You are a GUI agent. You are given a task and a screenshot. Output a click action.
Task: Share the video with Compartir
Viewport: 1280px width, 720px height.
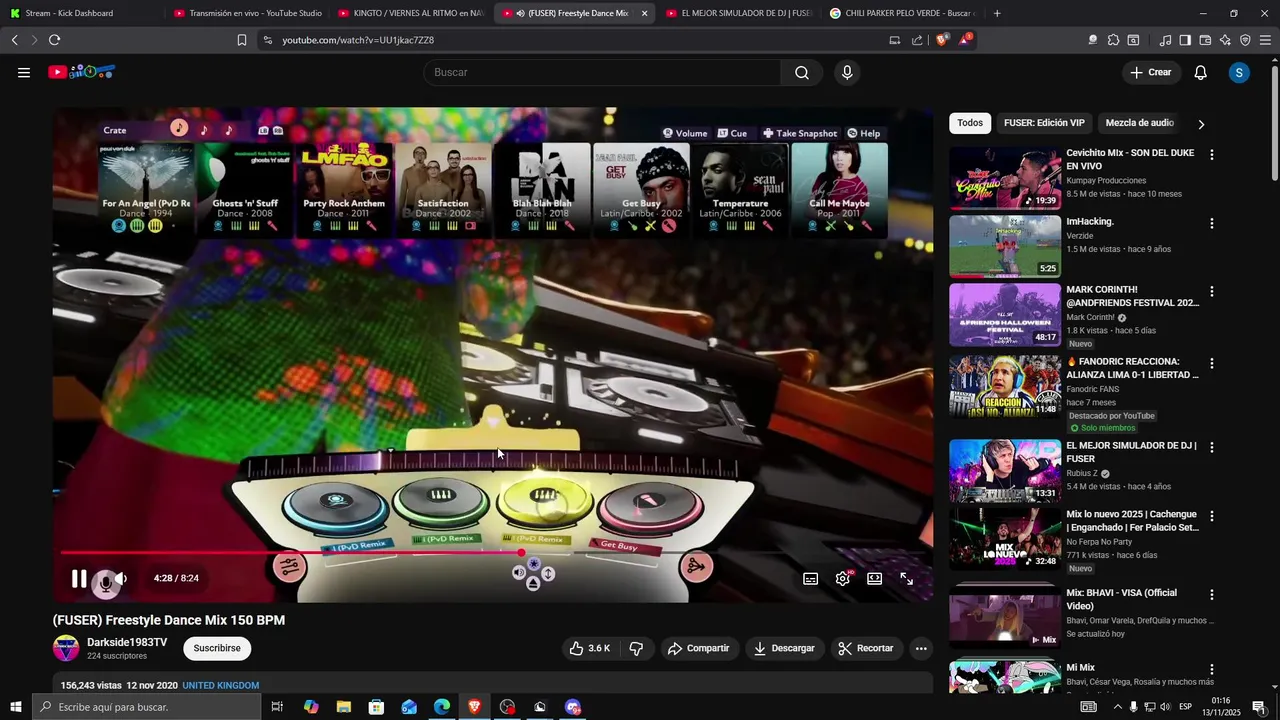(x=698, y=648)
